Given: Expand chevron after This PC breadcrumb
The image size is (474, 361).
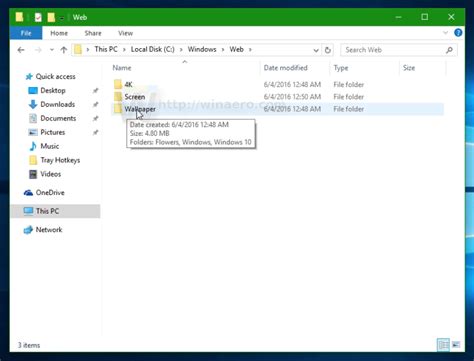Looking at the screenshot, I should point(124,50).
